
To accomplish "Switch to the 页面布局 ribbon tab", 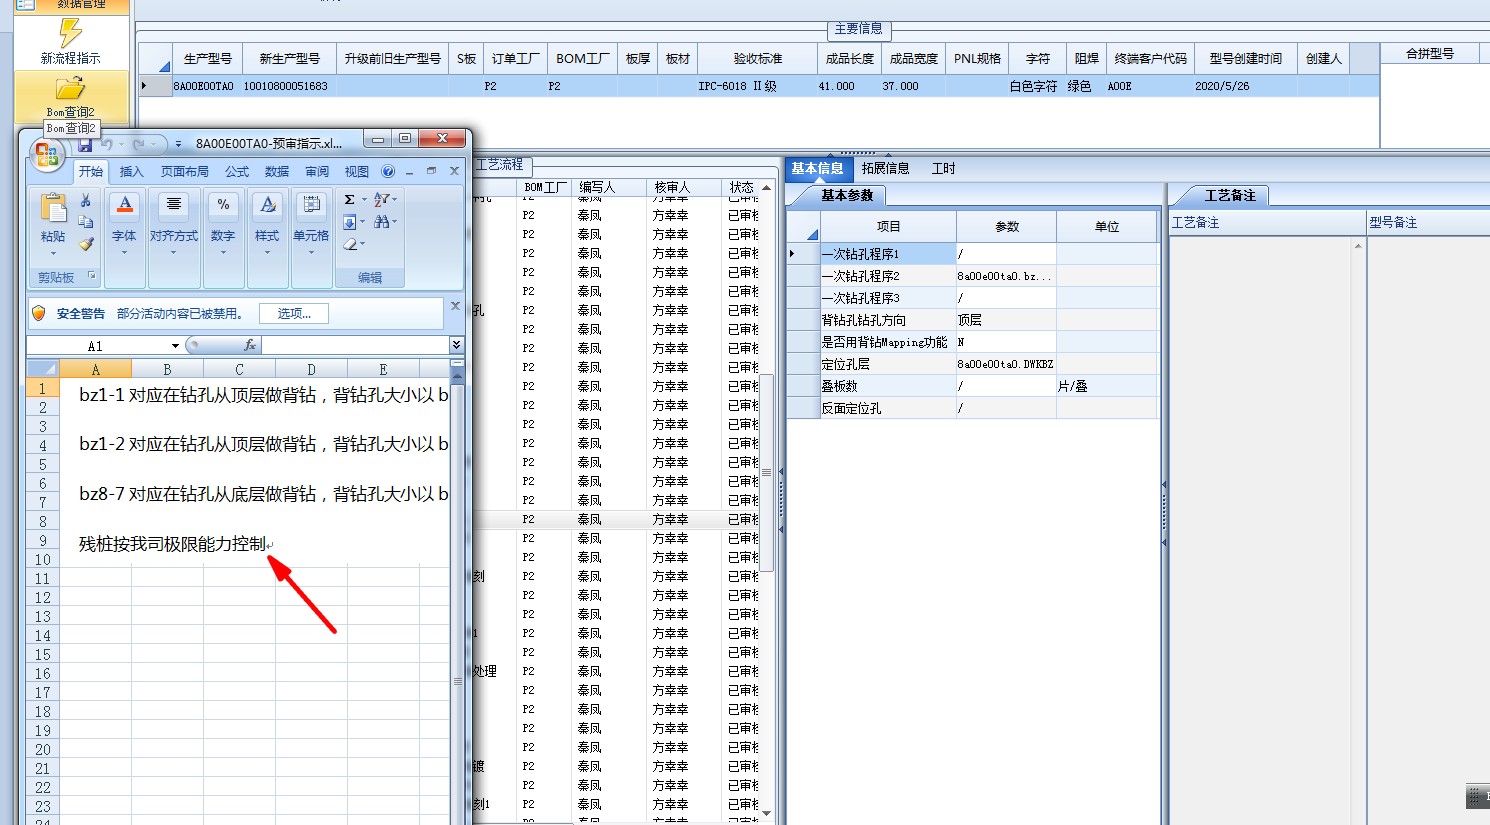I will click(185, 172).
